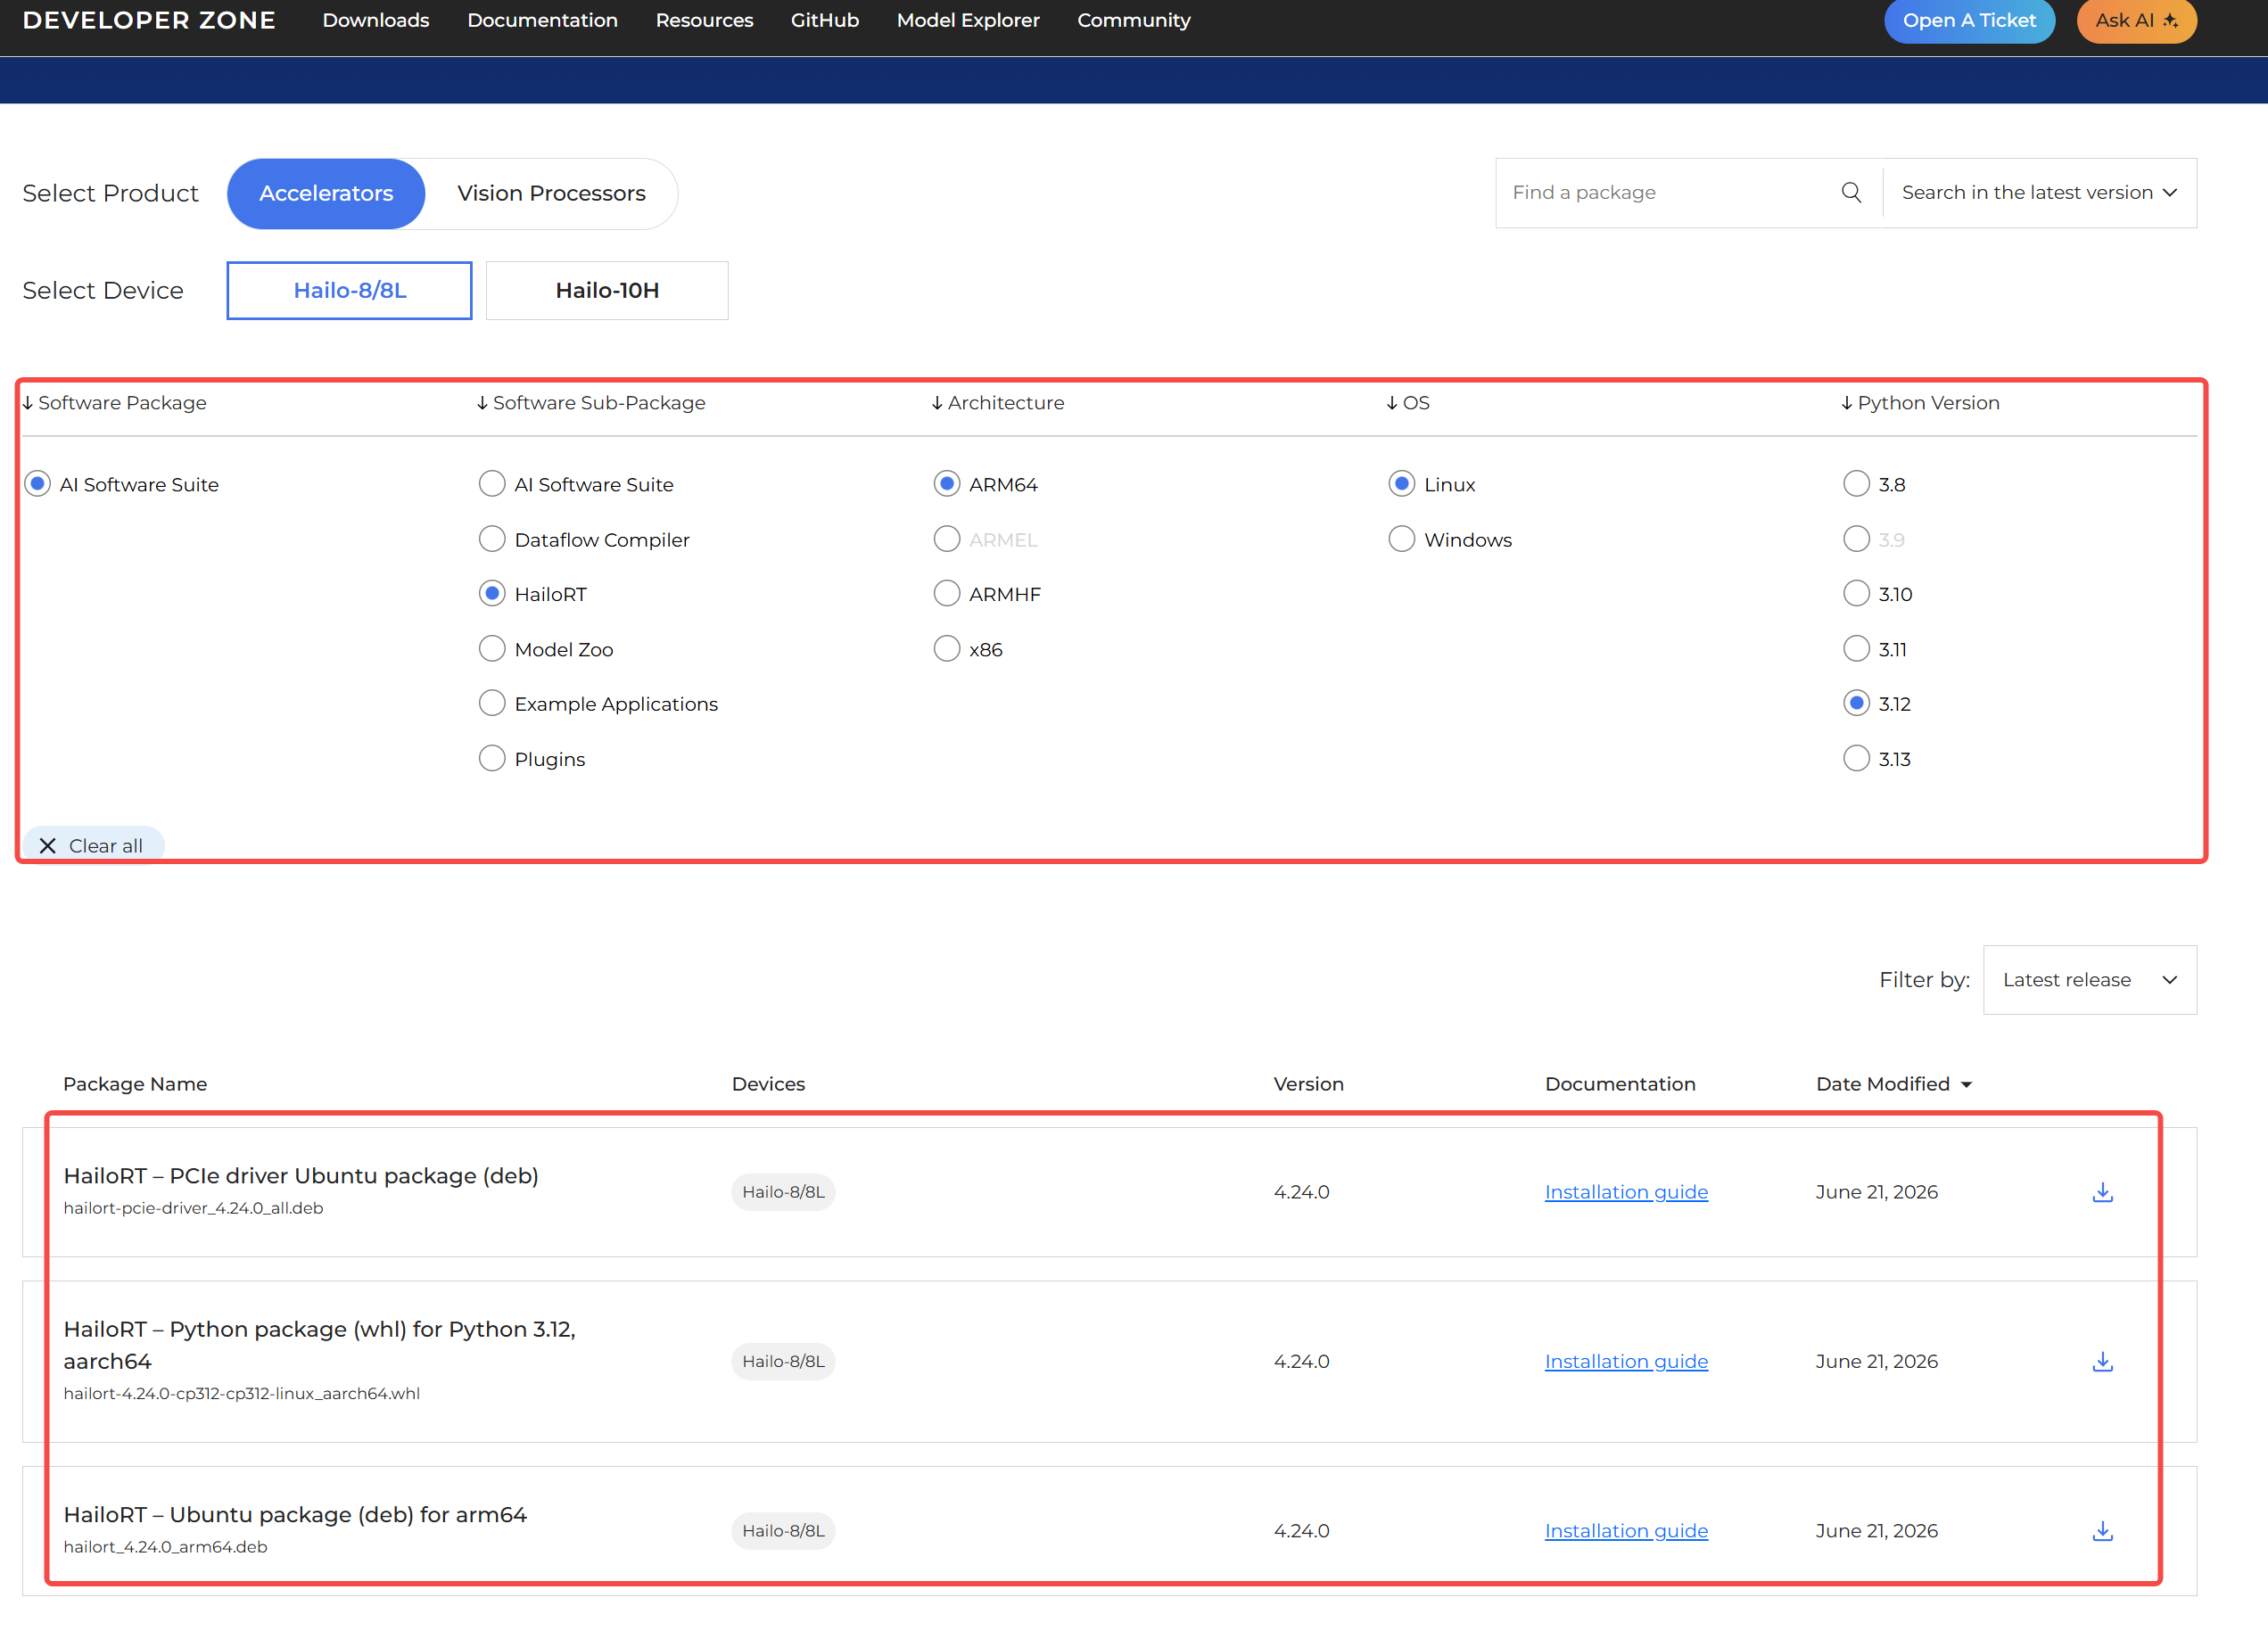Image resolution: width=2268 pixels, height=1639 pixels.
Task: Select Python version 3.8
Action: [x=1874, y=484]
